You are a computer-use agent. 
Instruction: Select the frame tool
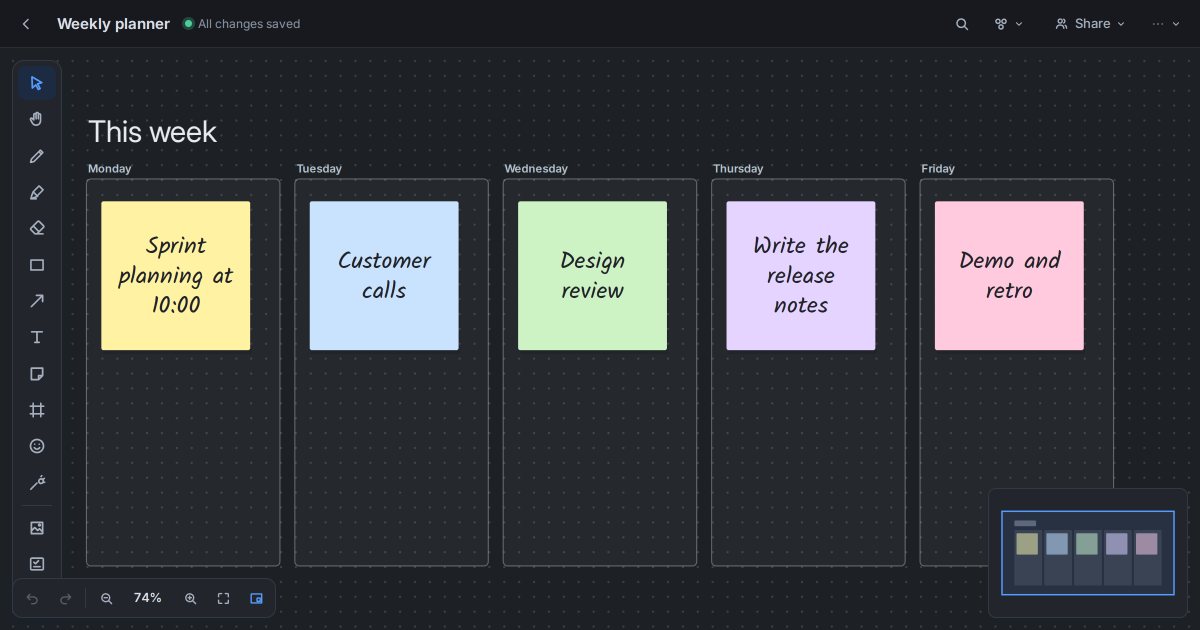pos(37,410)
